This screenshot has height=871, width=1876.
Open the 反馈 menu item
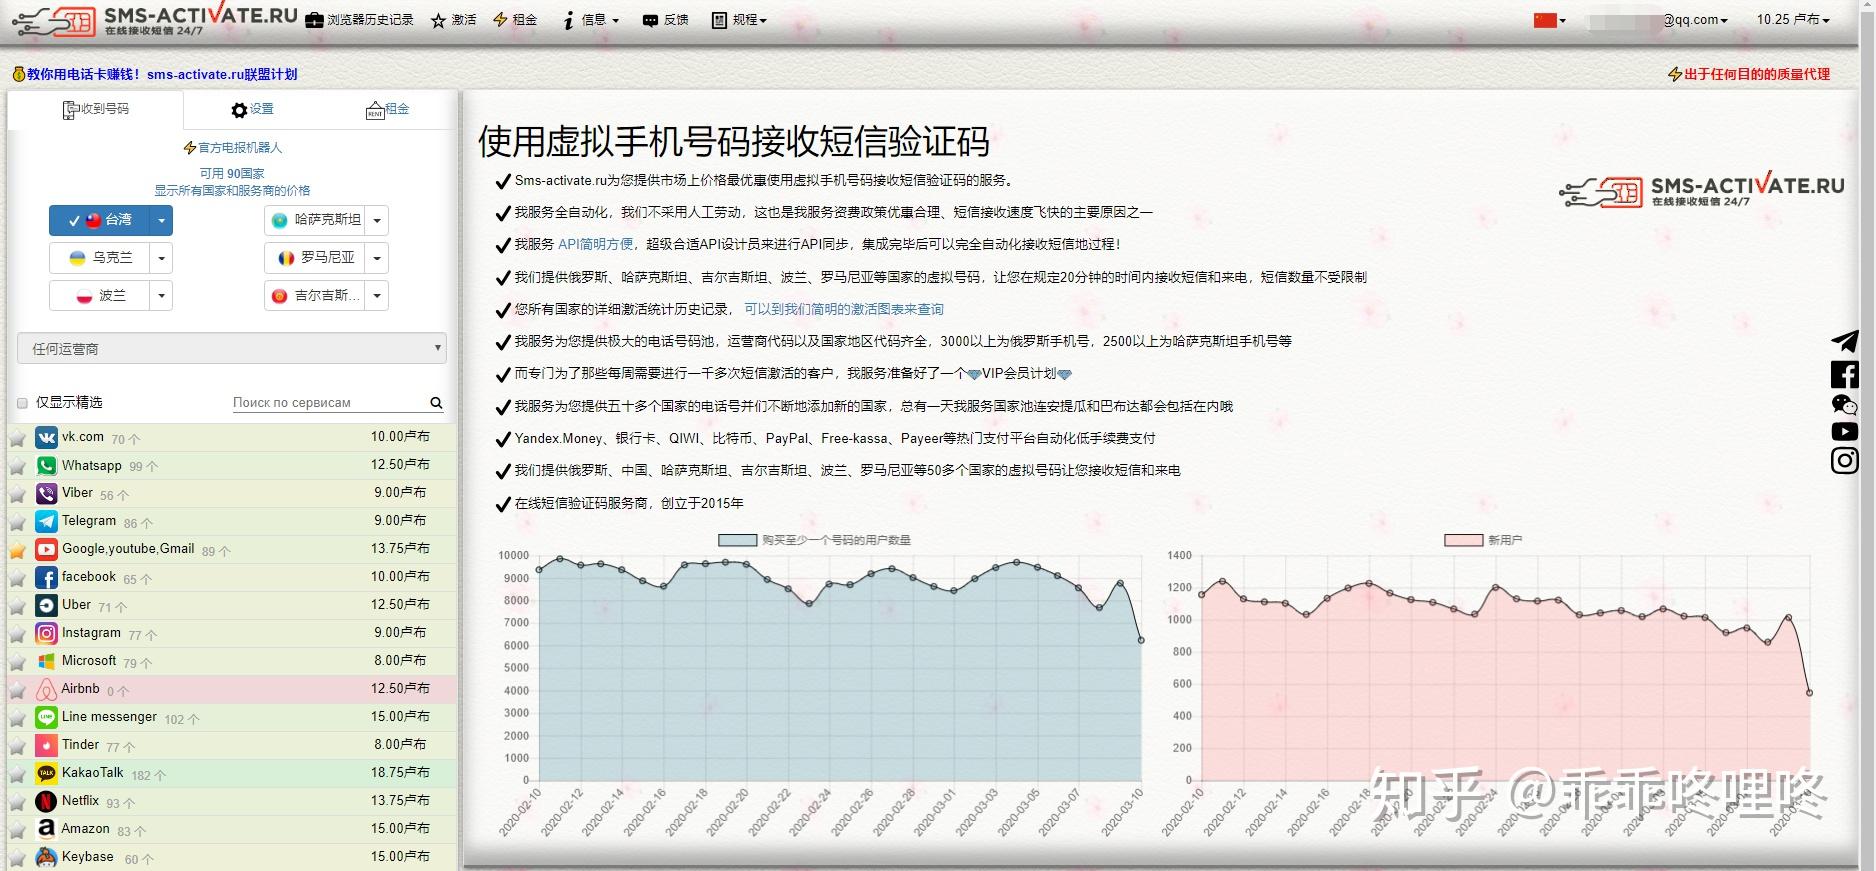pyautogui.click(x=666, y=20)
